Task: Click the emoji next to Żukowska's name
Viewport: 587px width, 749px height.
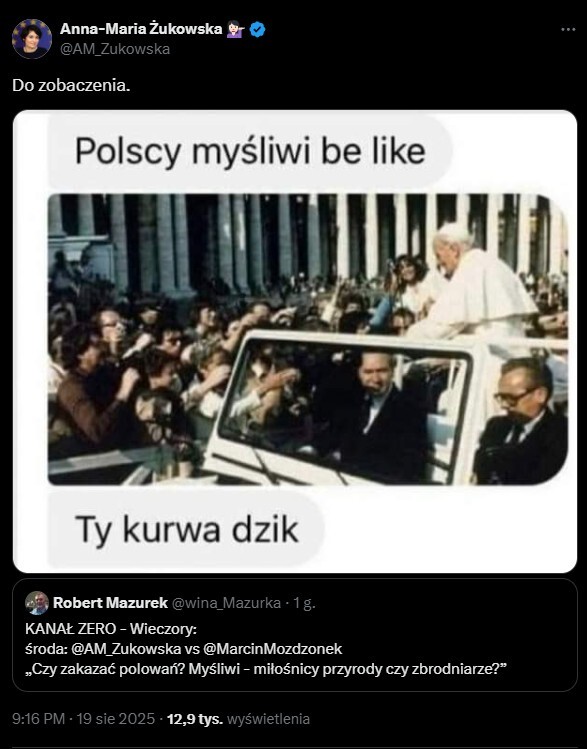Action: tap(235, 29)
